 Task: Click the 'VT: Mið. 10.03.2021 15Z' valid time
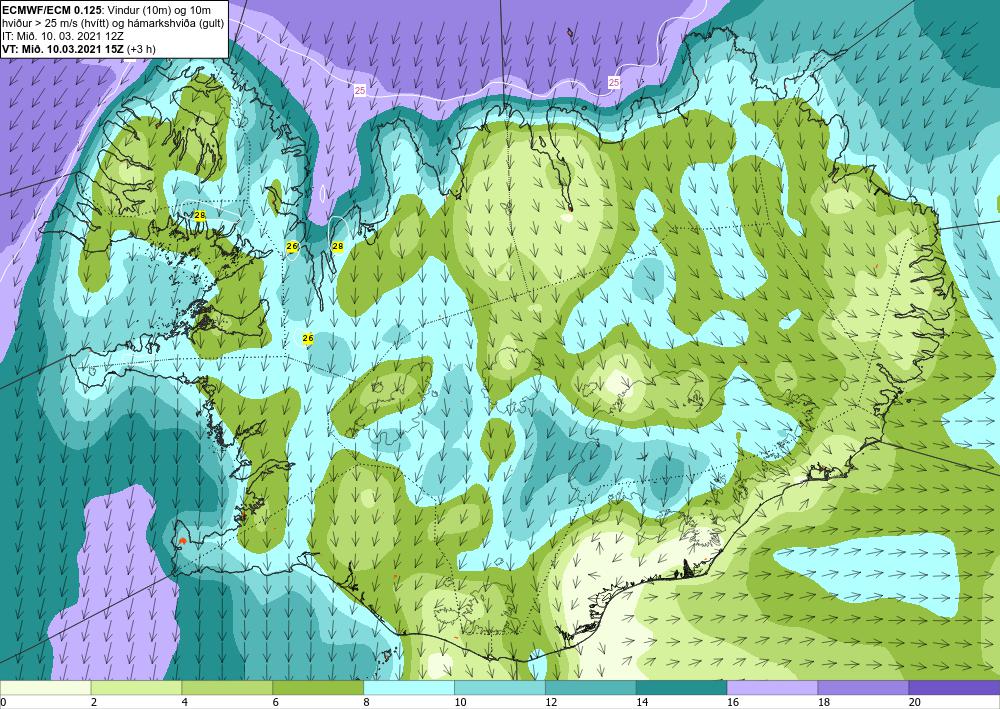tap(64, 49)
